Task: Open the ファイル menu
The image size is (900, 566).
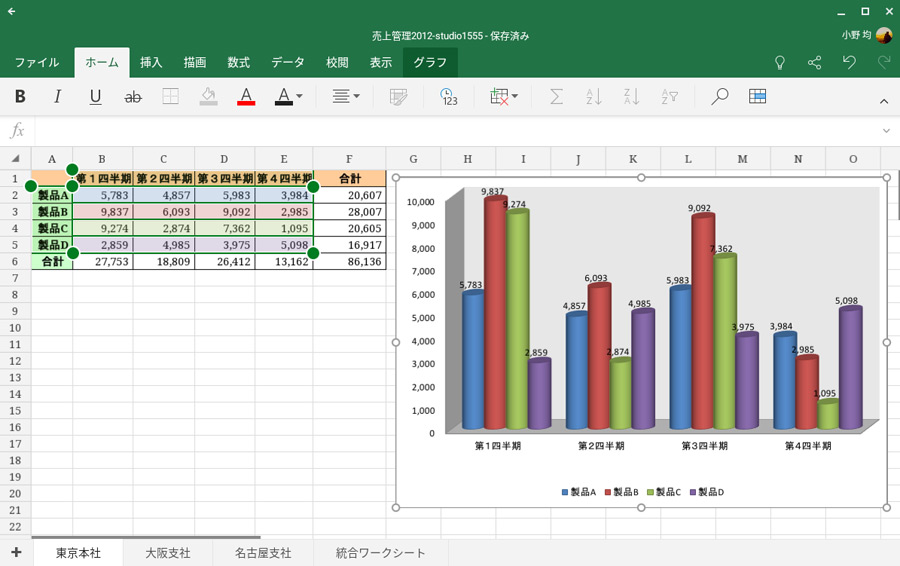Action: 37,62
